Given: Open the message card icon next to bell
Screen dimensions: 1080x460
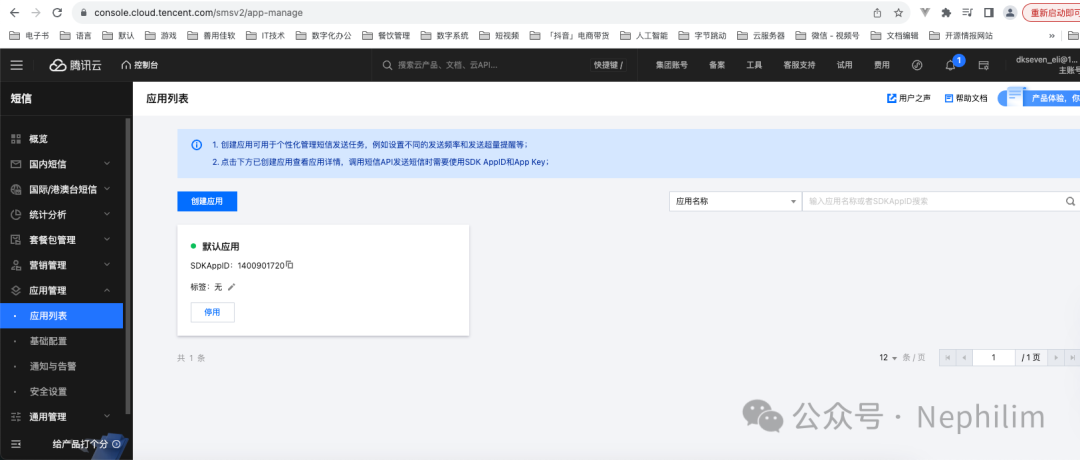Looking at the screenshot, I should tap(984, 65).
